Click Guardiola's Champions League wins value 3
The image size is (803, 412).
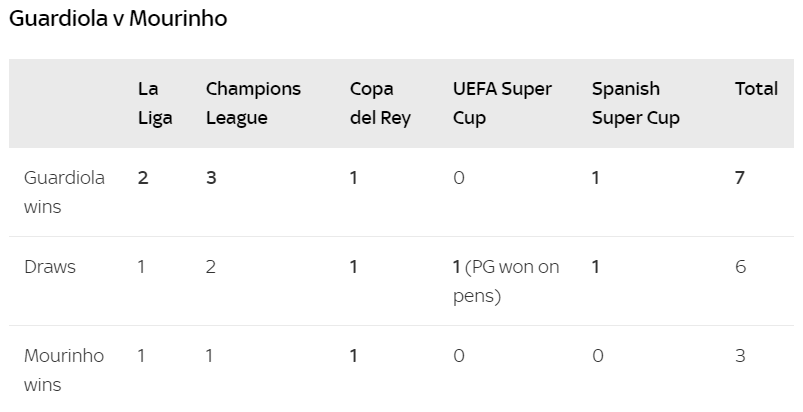pyautogui.click(x=211, y=178)
